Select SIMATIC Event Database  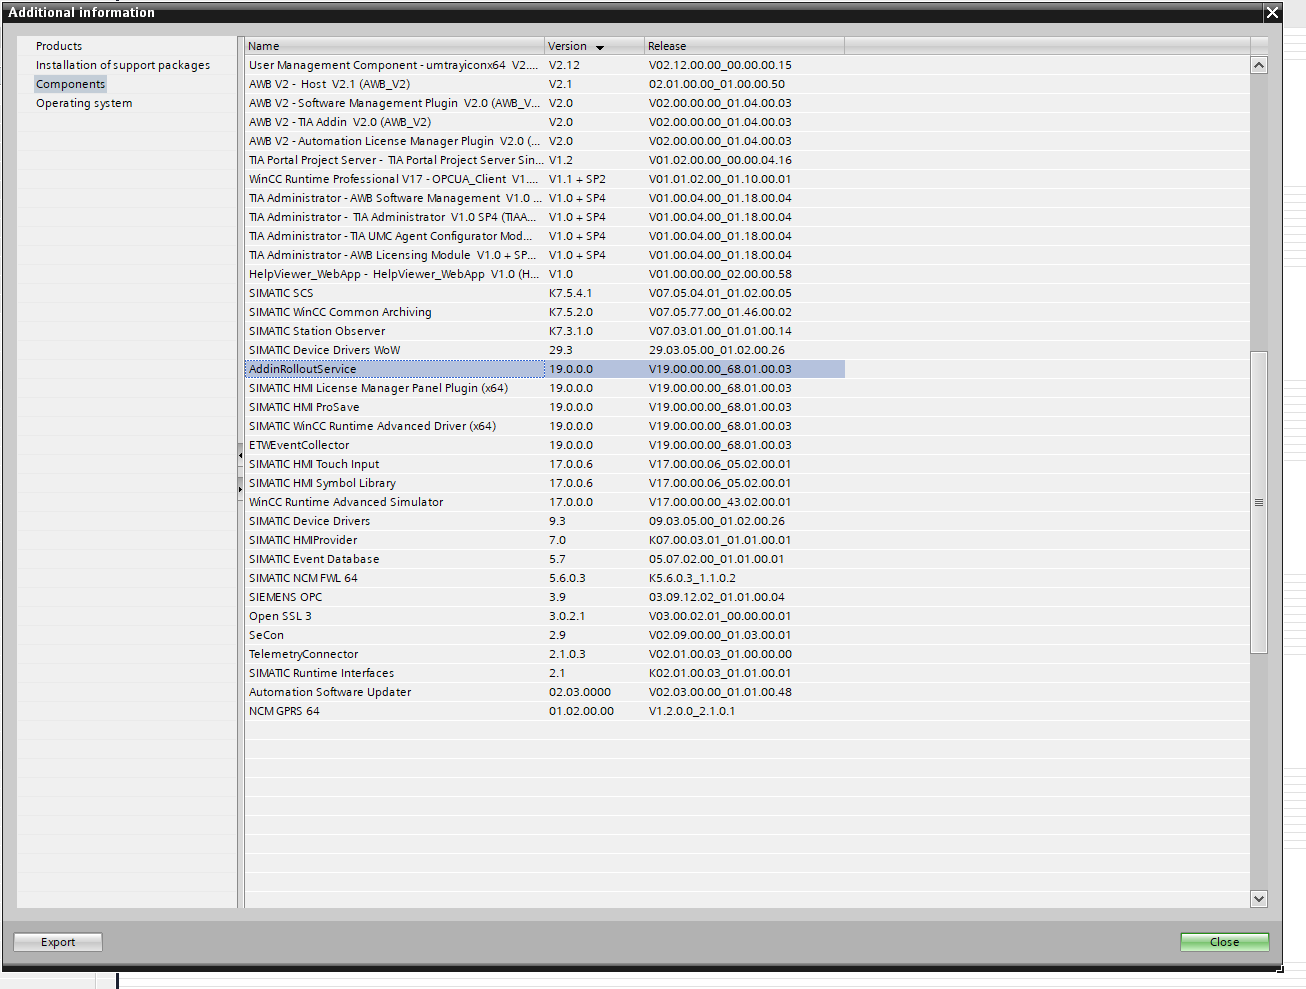[x=545, y=559]
